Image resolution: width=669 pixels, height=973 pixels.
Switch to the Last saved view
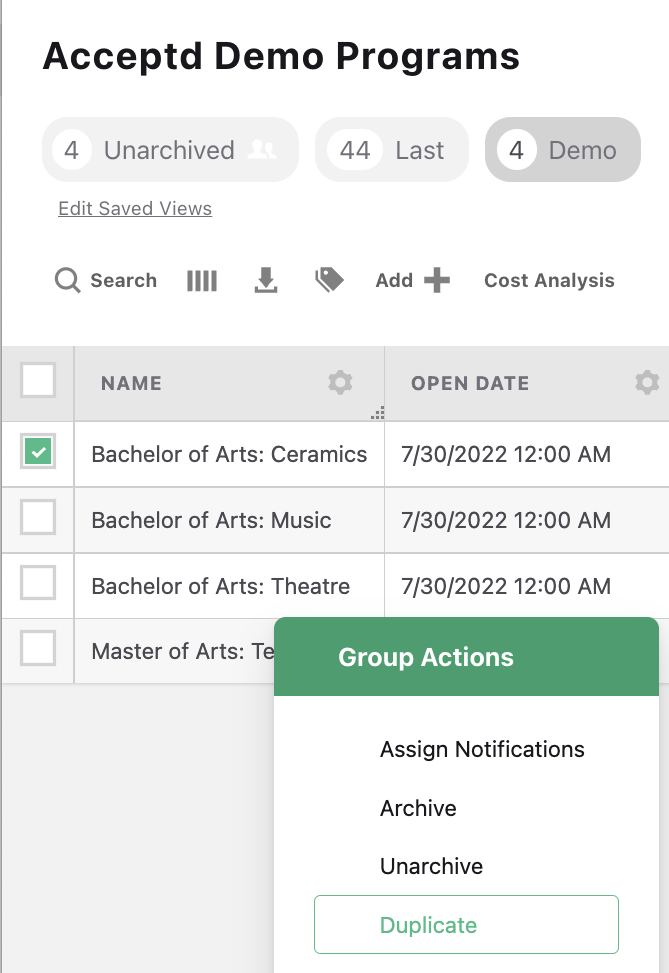[x=391, y=149]
